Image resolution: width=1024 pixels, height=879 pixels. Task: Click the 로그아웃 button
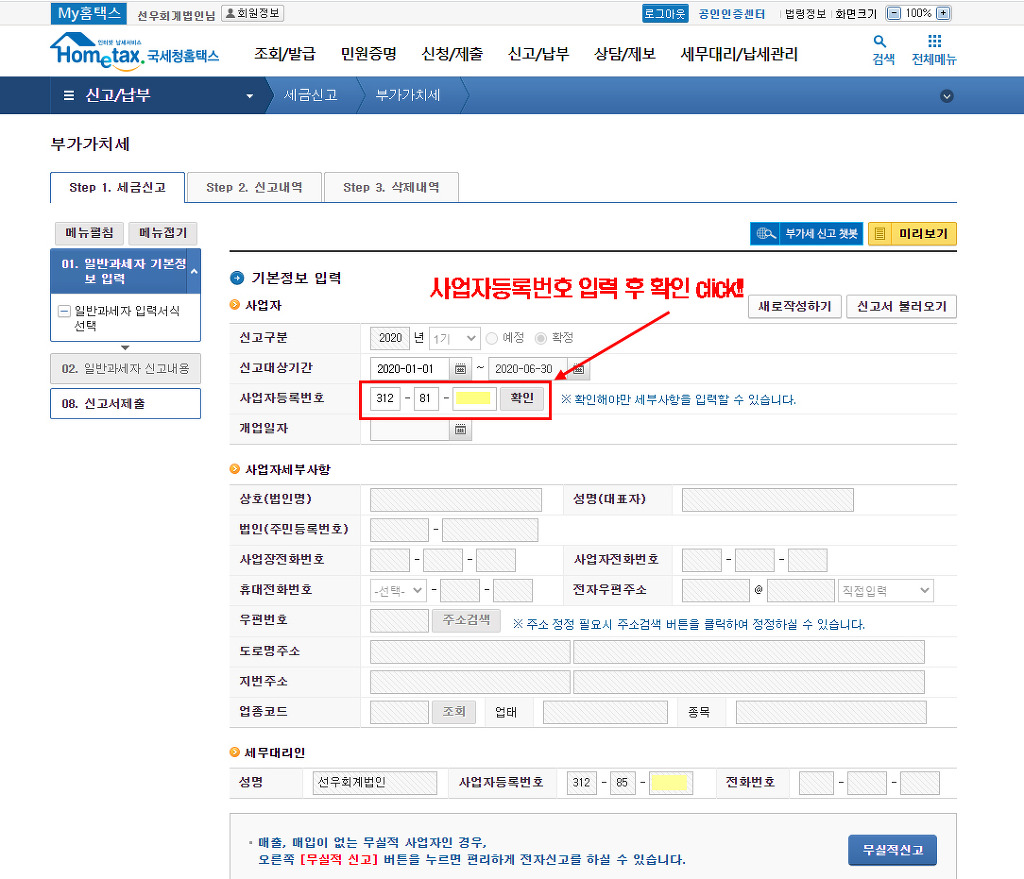tap(665, 13)
